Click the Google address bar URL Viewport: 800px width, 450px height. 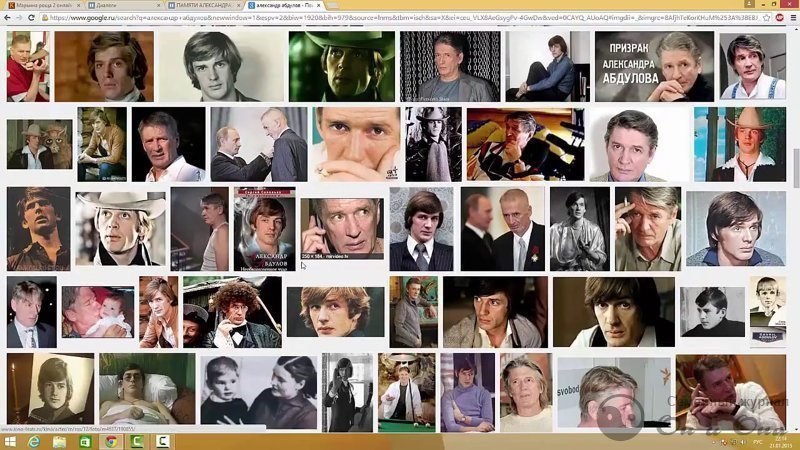point(403,17)
